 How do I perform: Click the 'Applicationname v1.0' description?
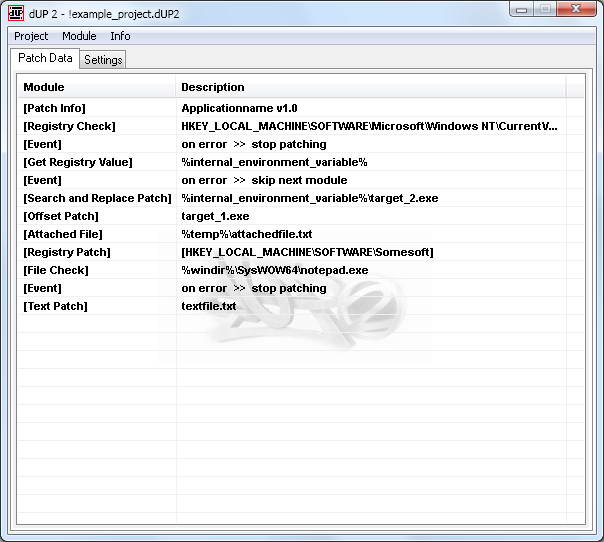(x=239, y=108)
